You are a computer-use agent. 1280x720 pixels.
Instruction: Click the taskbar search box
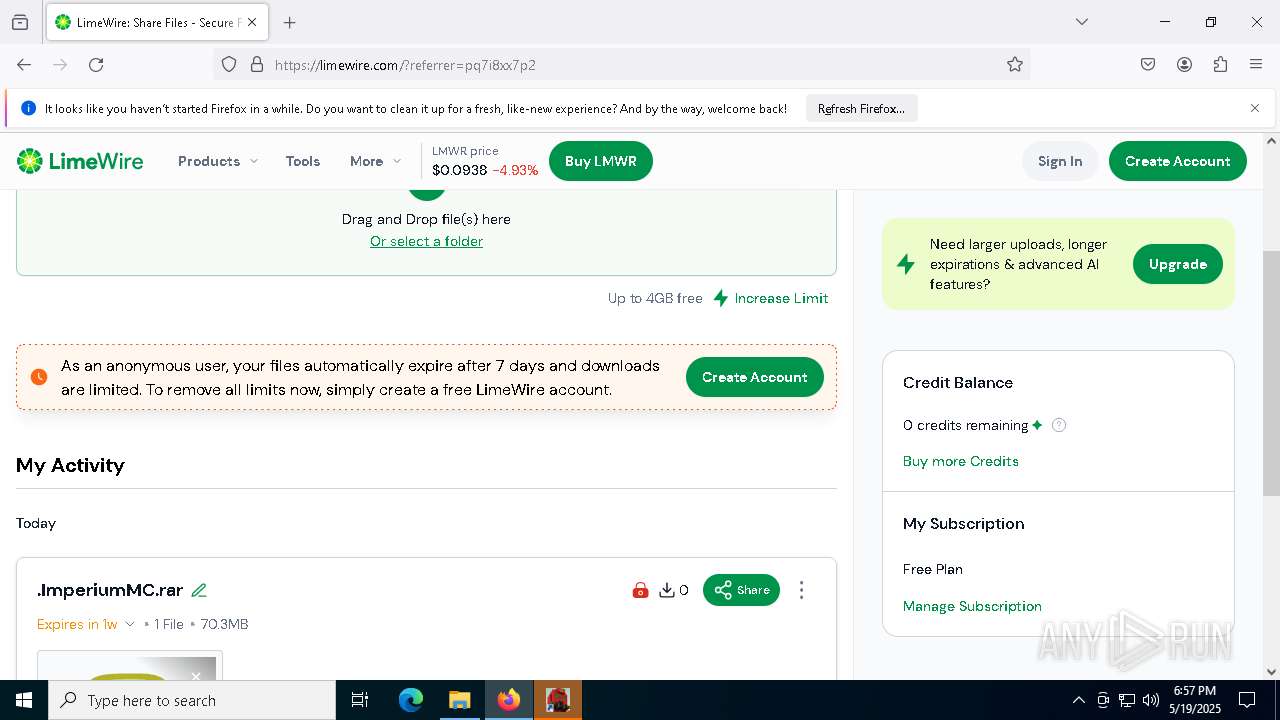(x=192, y=700)
